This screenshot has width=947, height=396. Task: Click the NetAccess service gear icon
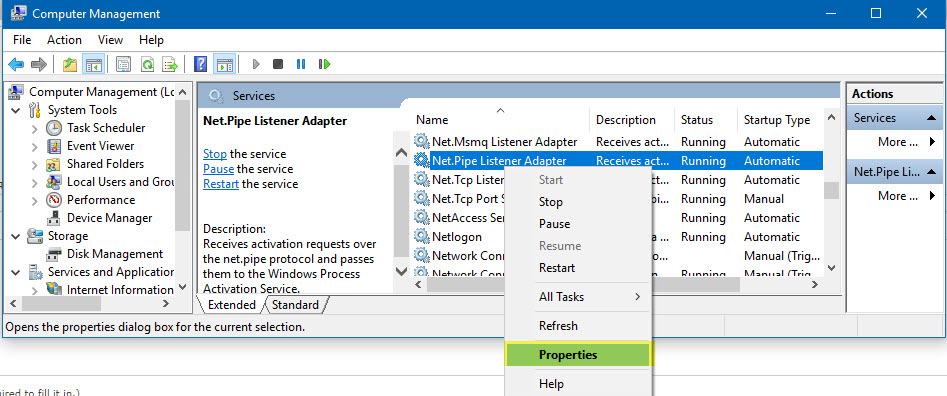[421, 218]
